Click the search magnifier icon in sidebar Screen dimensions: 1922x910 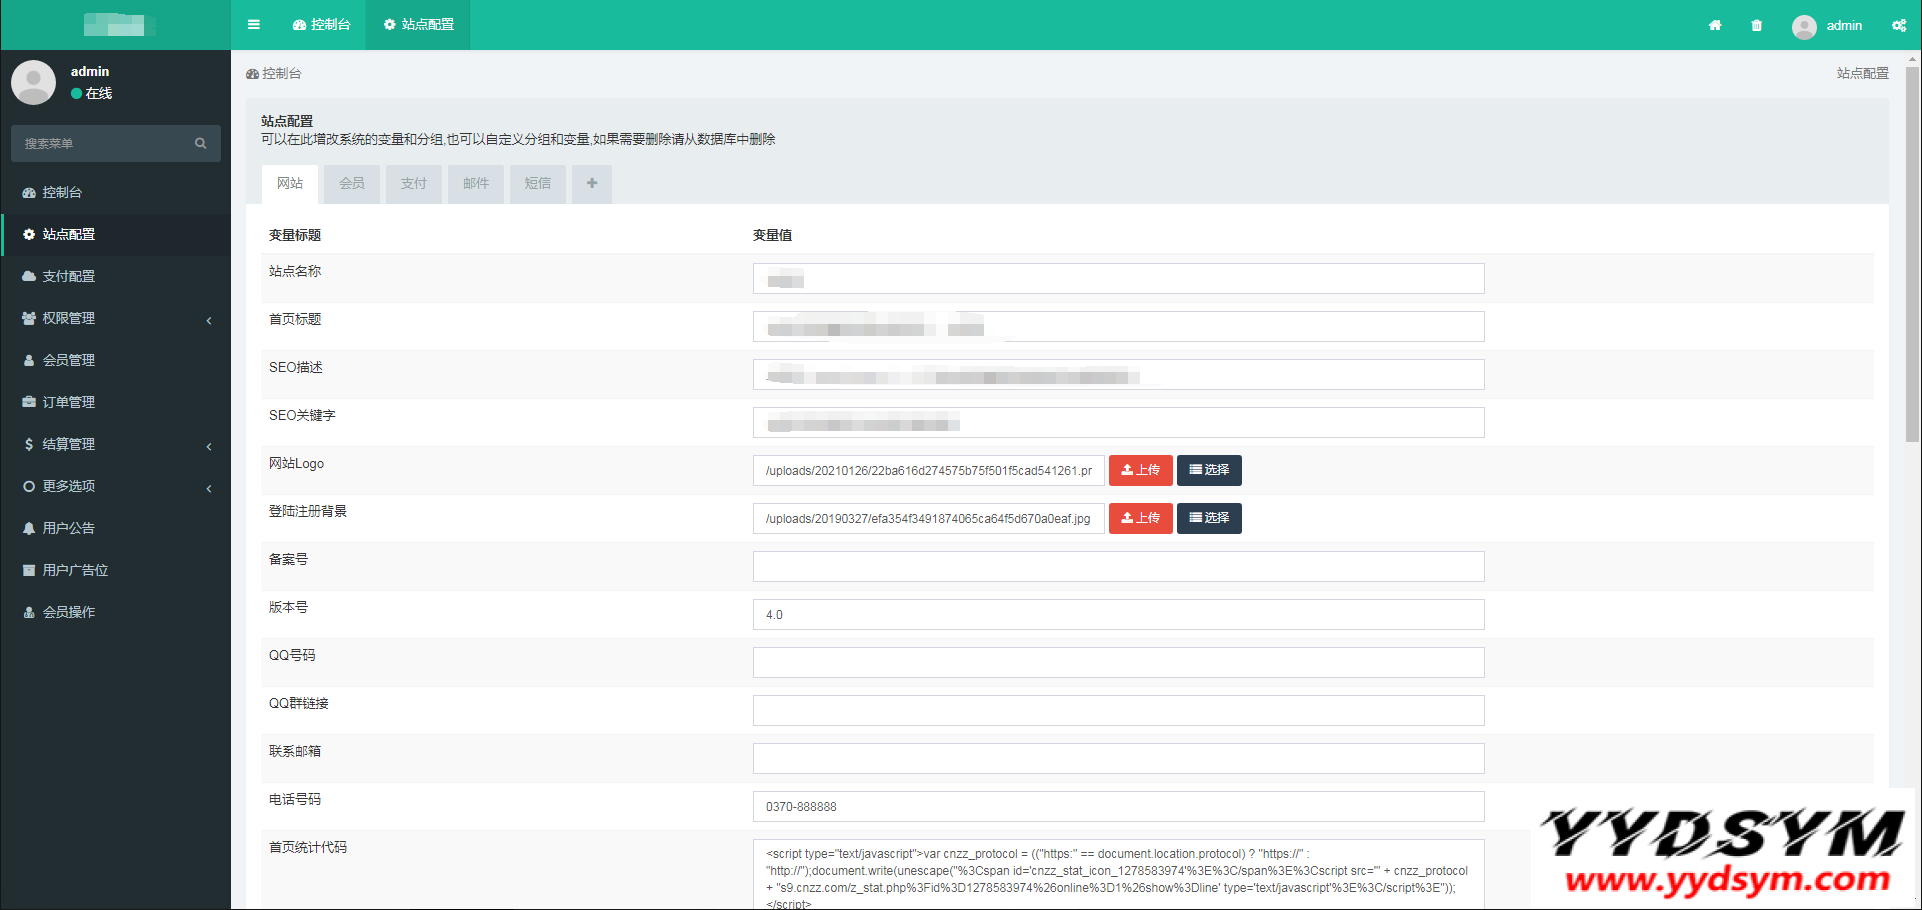(x=201, y=144)
